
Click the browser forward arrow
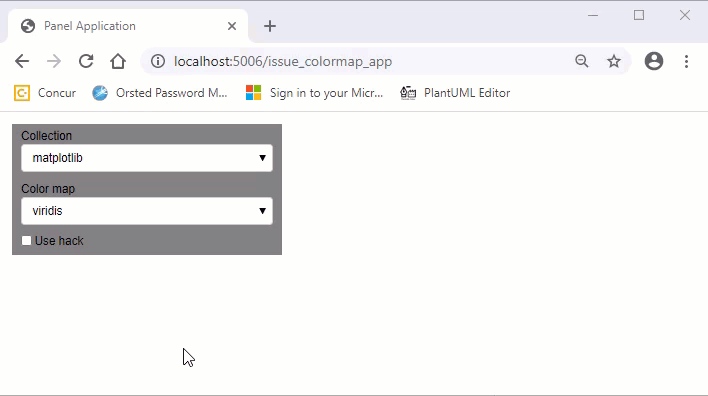pyautogui.click(x=54, y=61)
